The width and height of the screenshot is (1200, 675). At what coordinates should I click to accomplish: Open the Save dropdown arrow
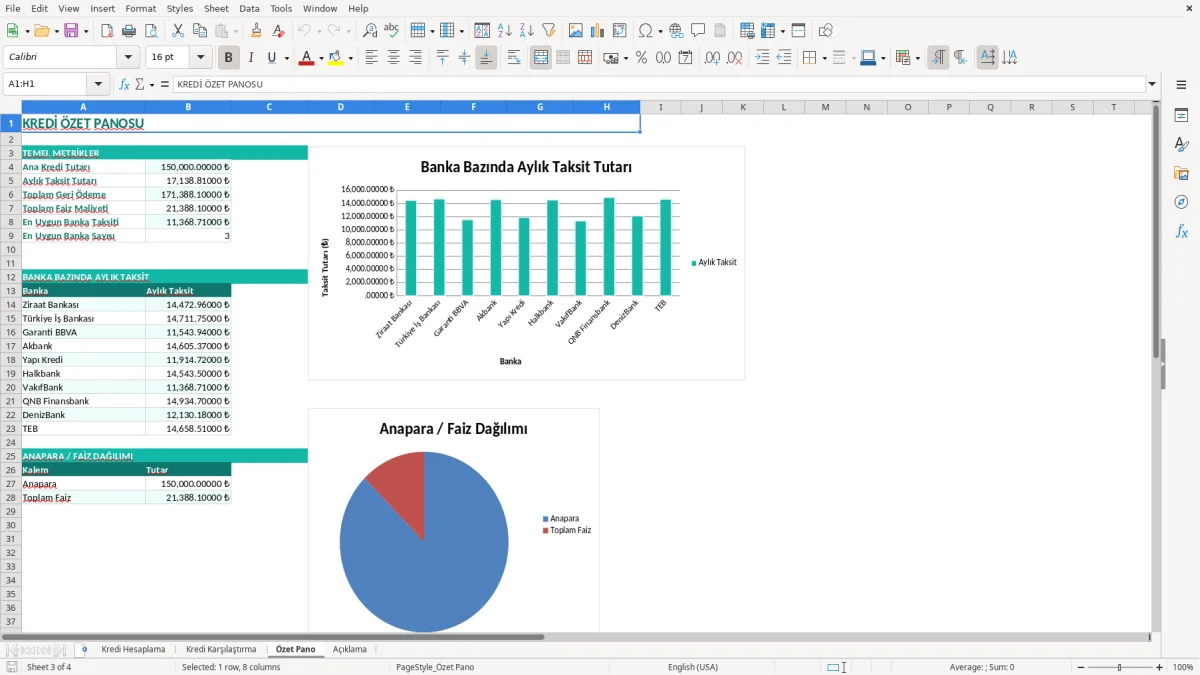86,31
